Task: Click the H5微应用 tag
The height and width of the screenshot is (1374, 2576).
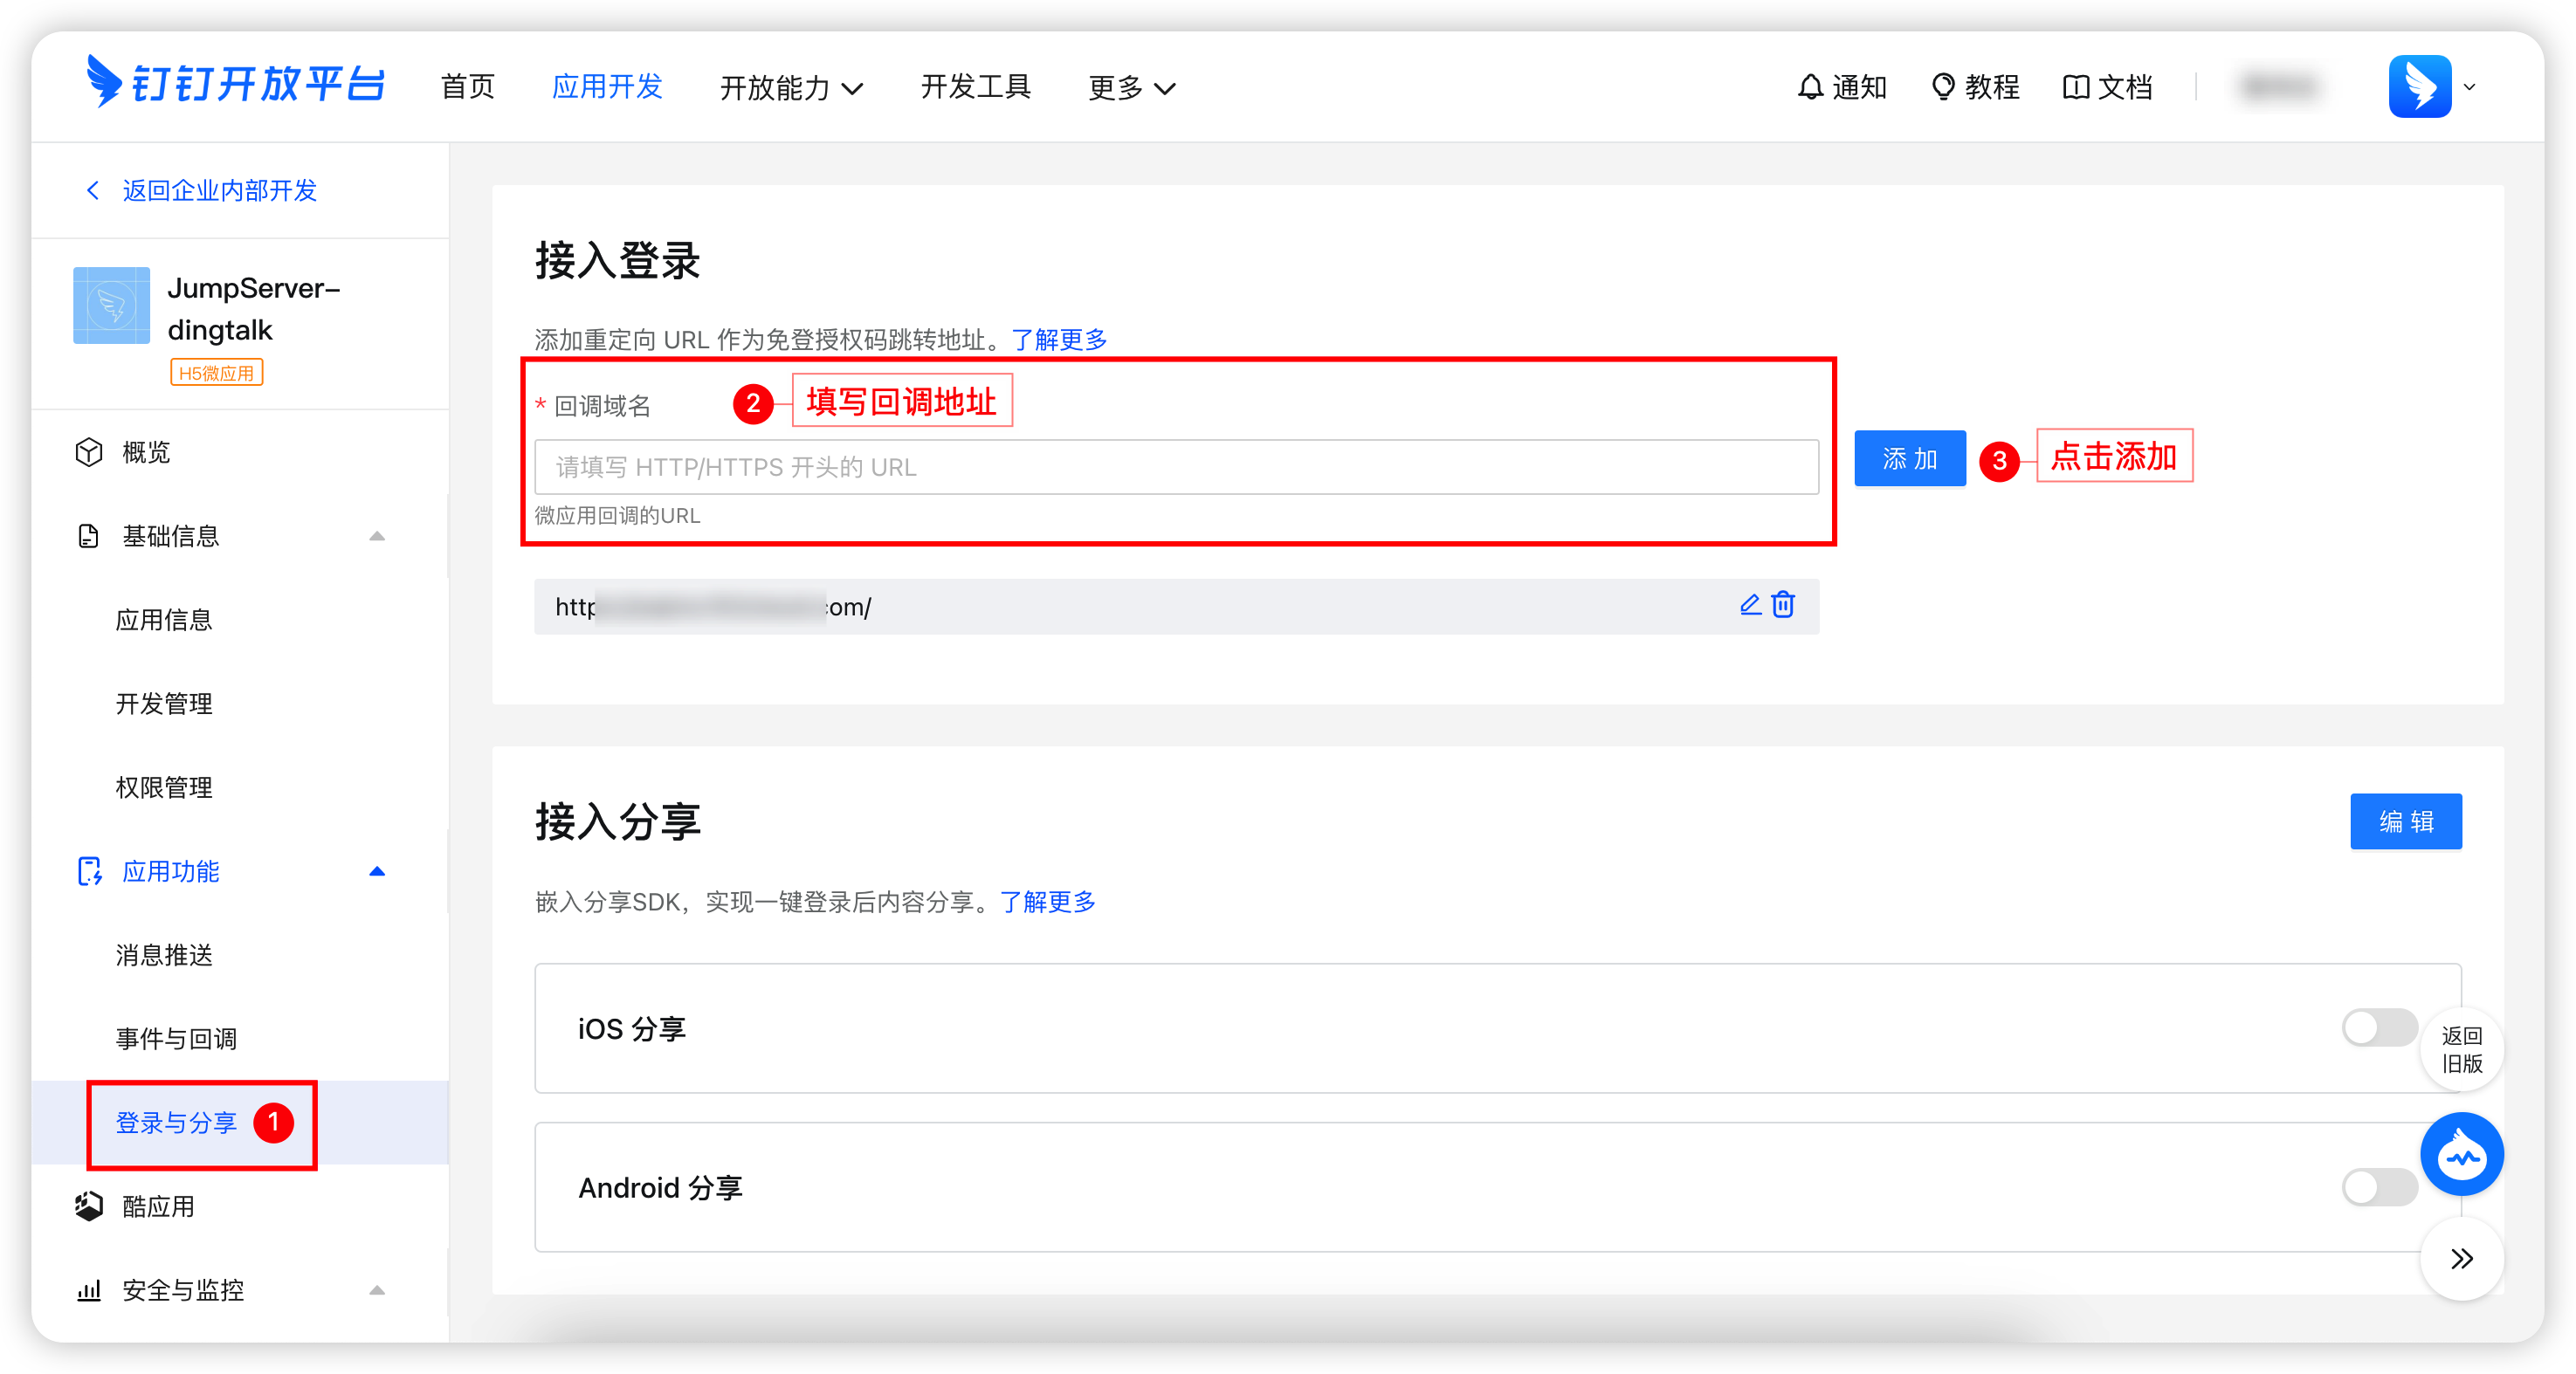Action: click(x=217, y=373)
